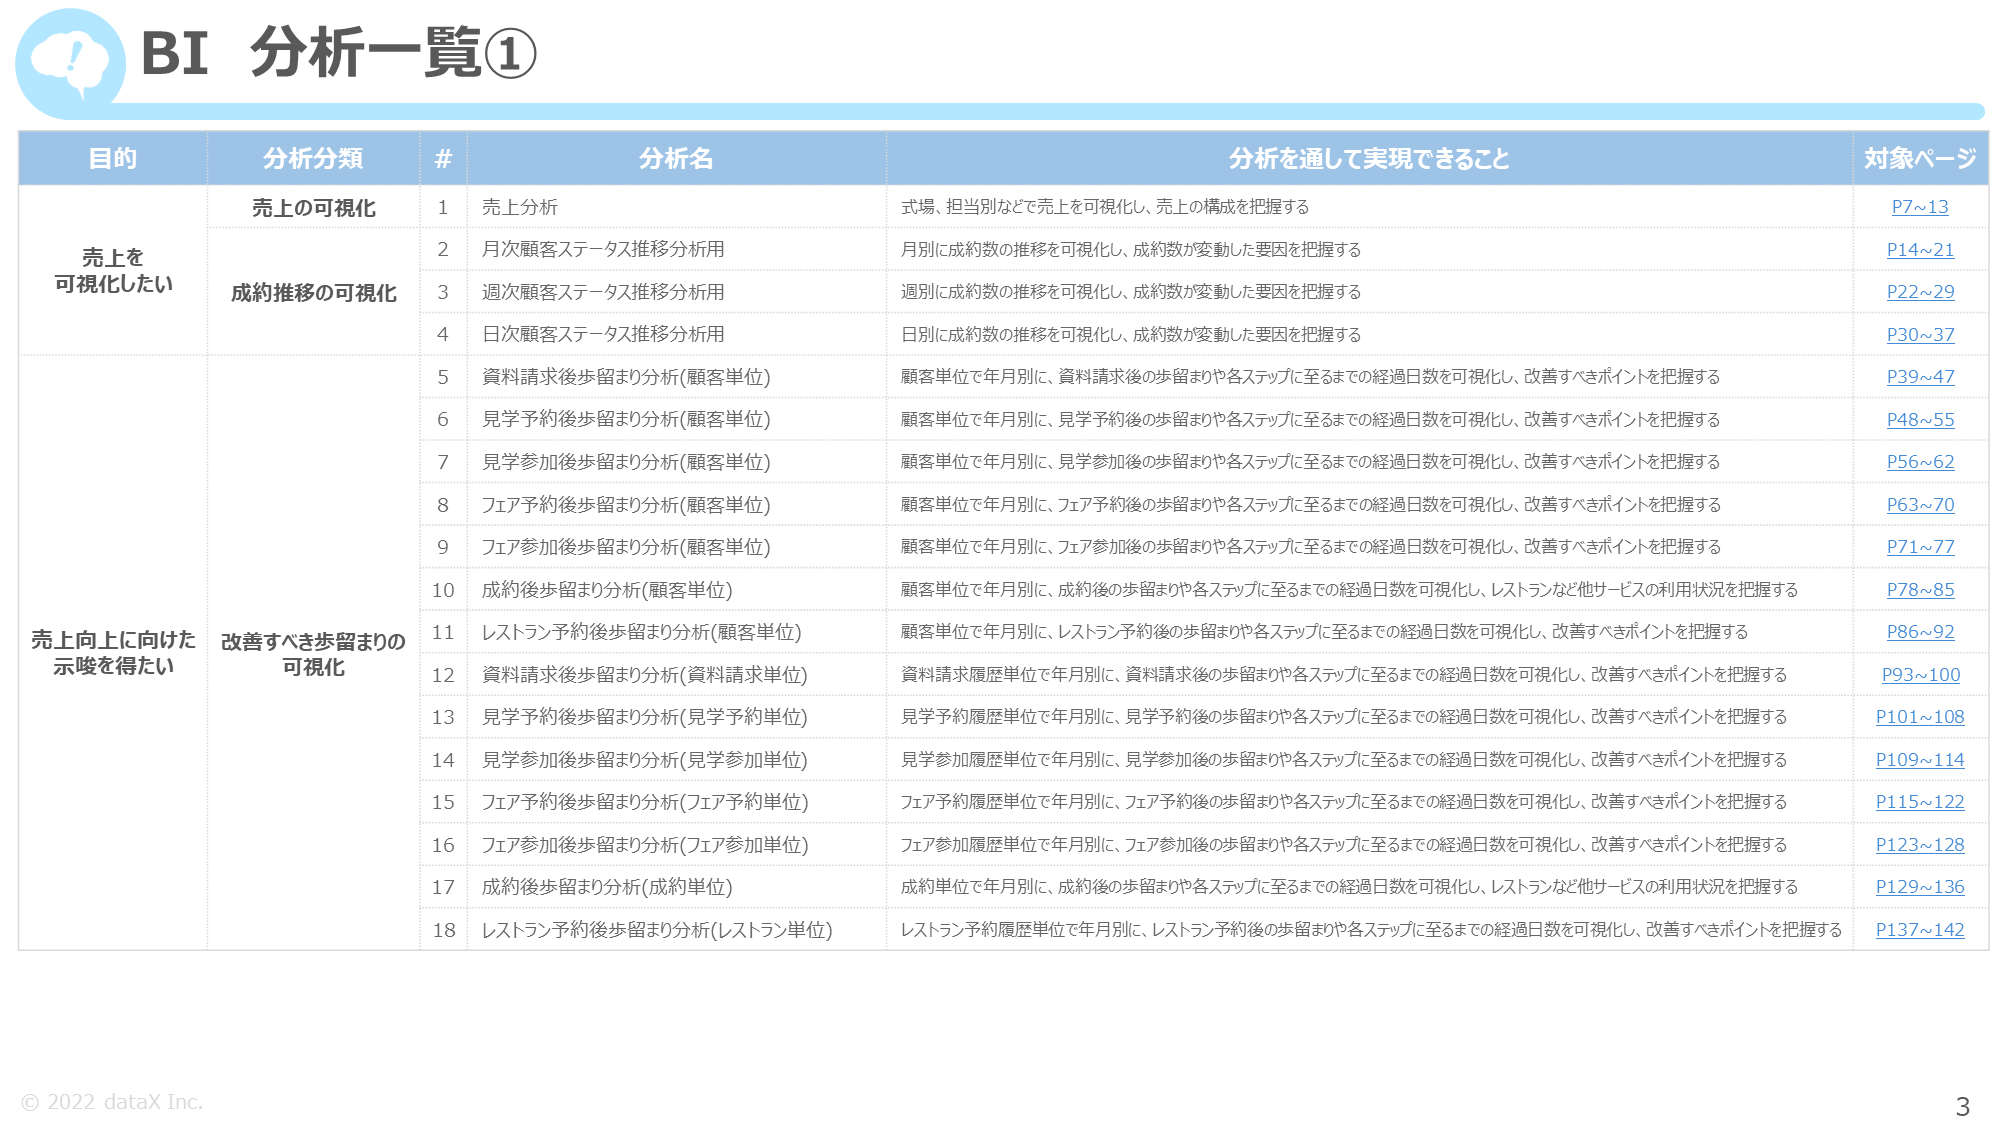The height and width of the screenshot is (1125, 2000).
Task: Click 資料請求後歩留まり分析(顧客単位) cell
Action: (677, 377)
